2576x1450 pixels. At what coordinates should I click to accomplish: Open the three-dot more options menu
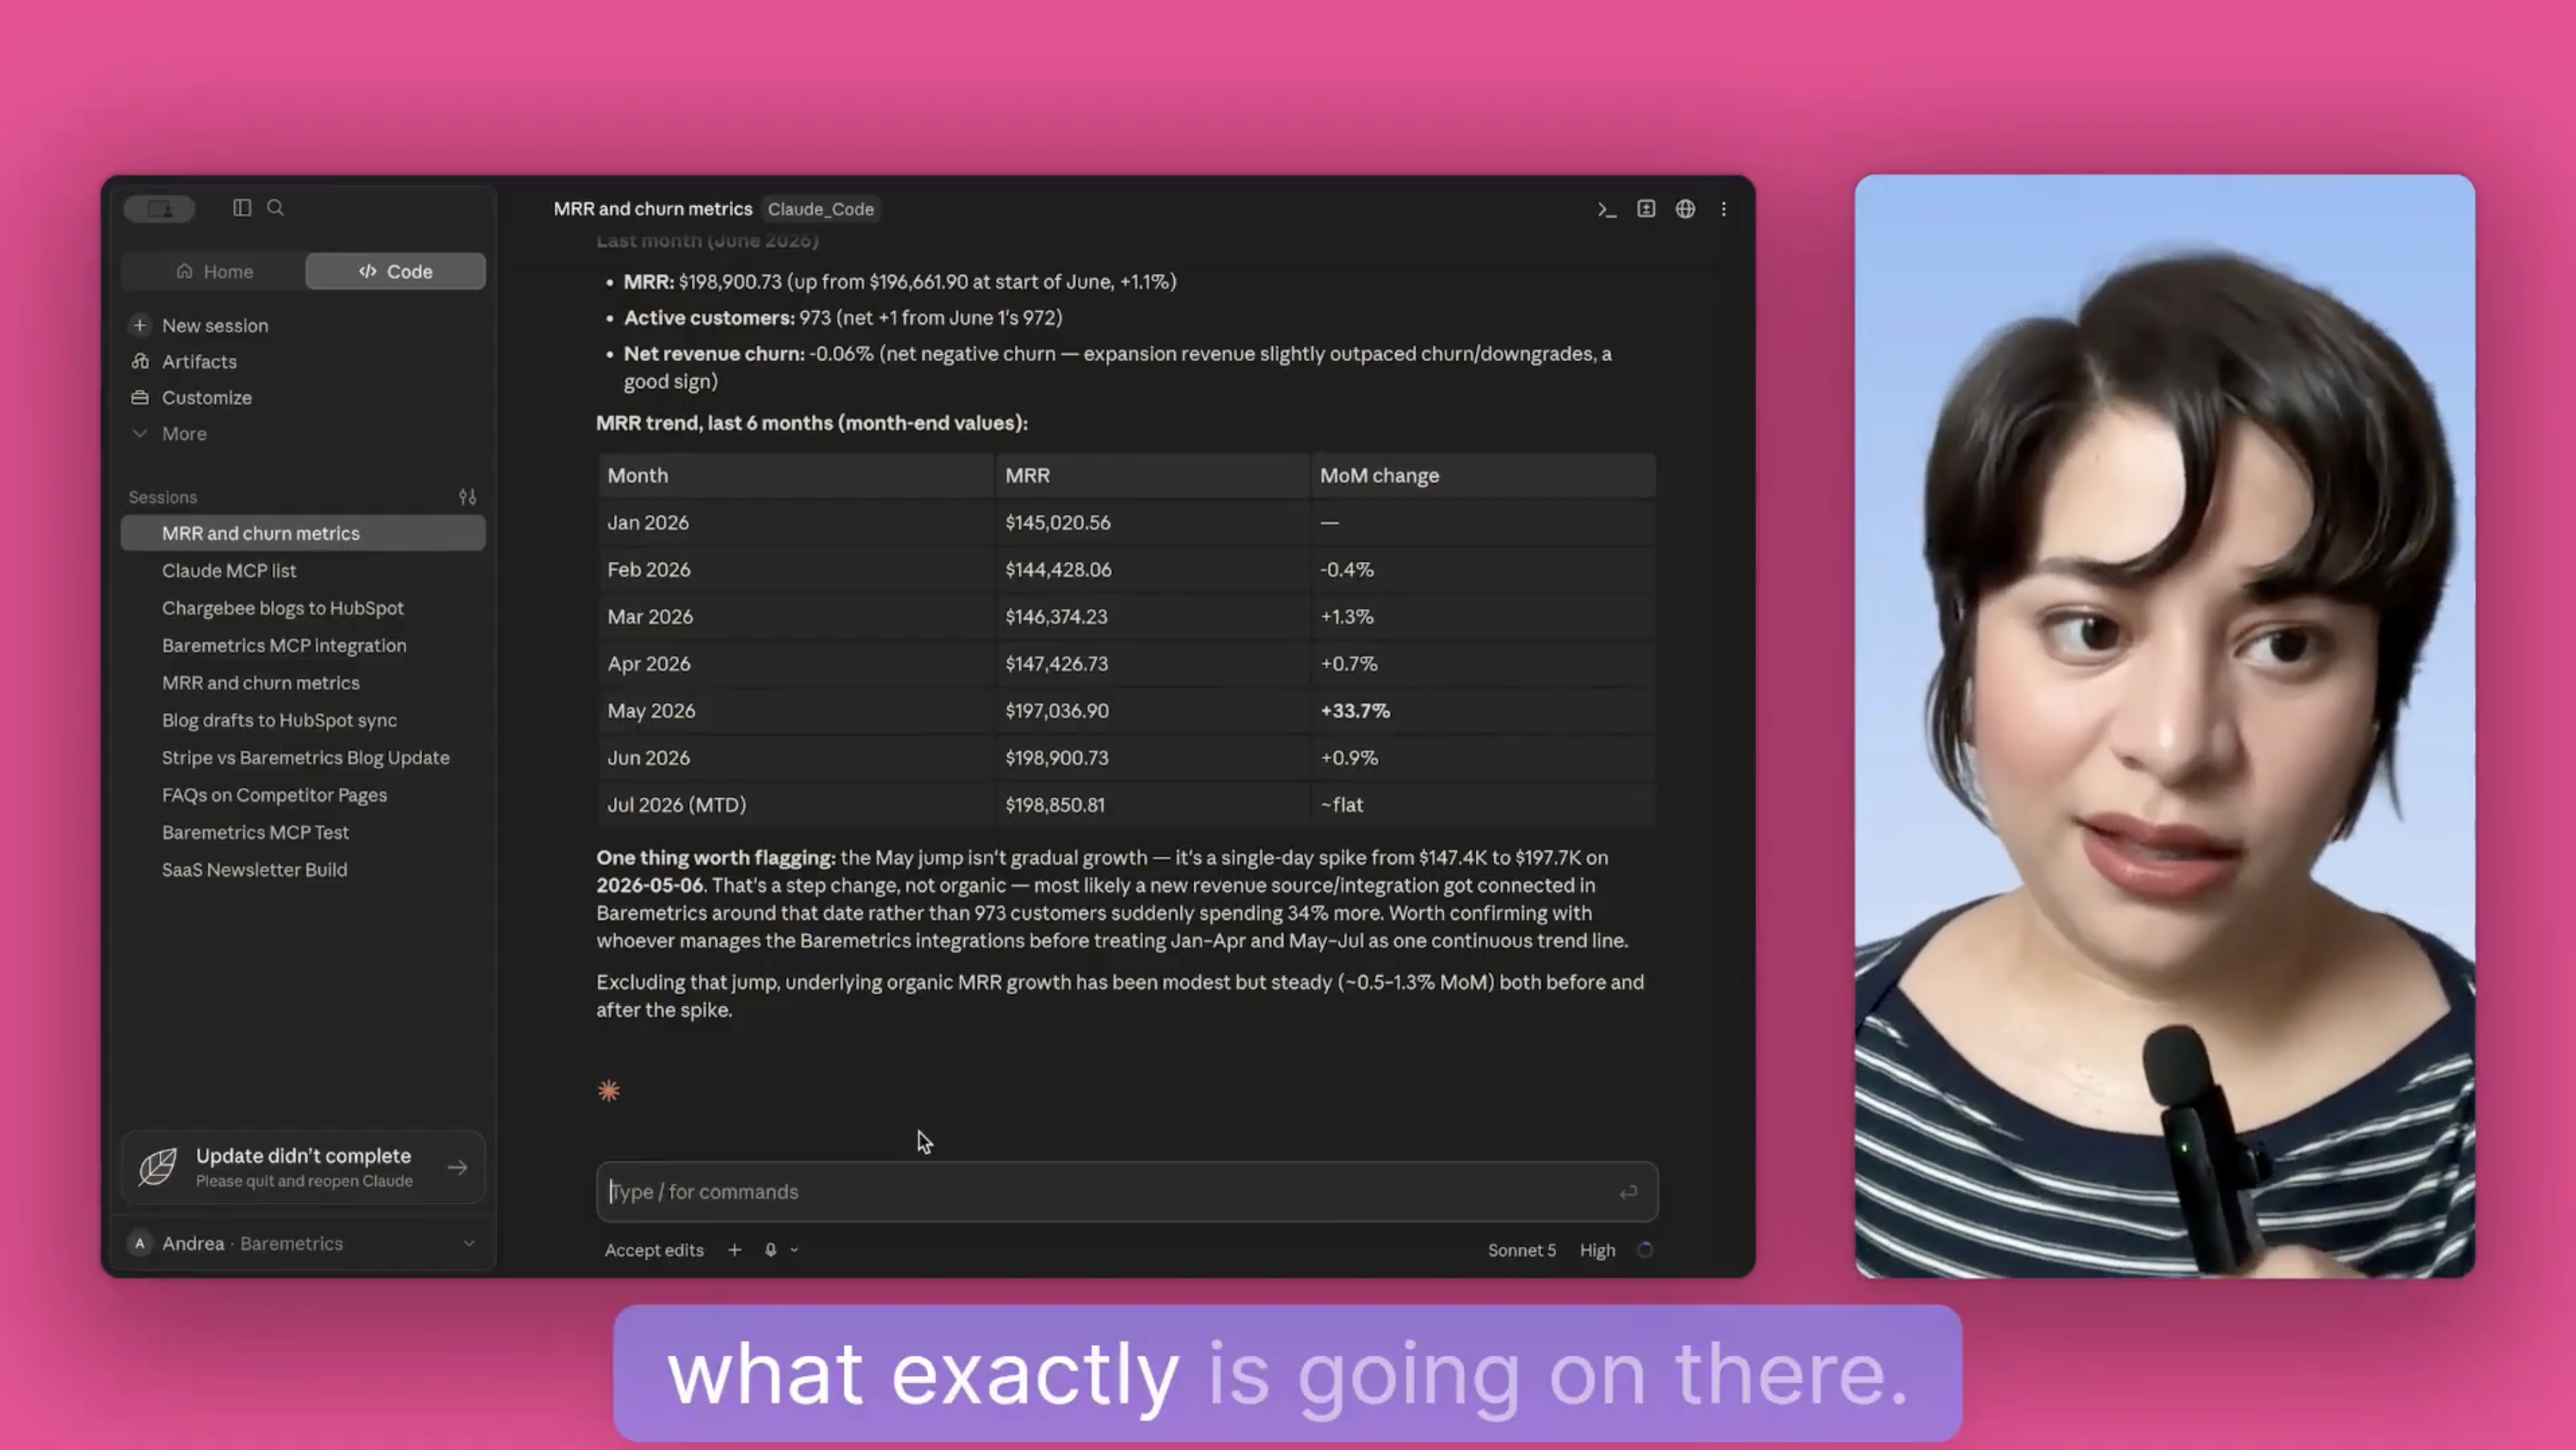coord(1724,209)
